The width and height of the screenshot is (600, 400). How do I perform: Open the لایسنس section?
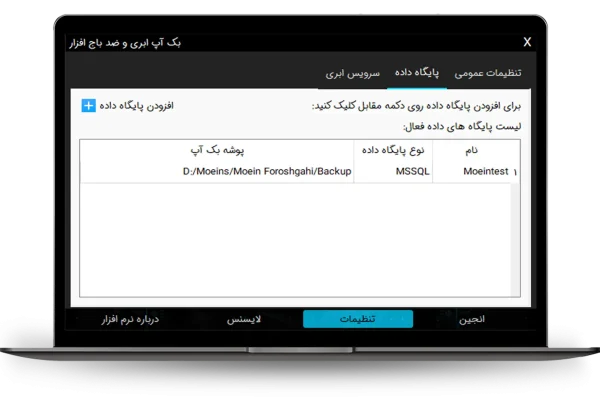[x=244, y=319]
